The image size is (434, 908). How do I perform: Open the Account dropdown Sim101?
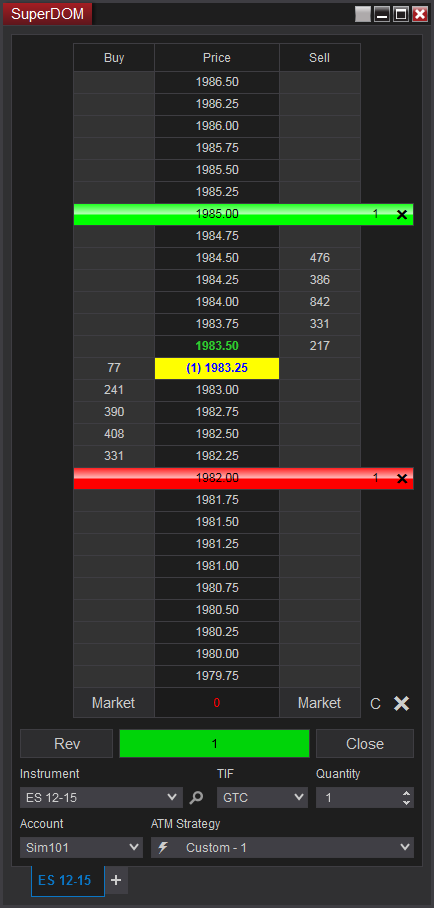coord(81,847)
